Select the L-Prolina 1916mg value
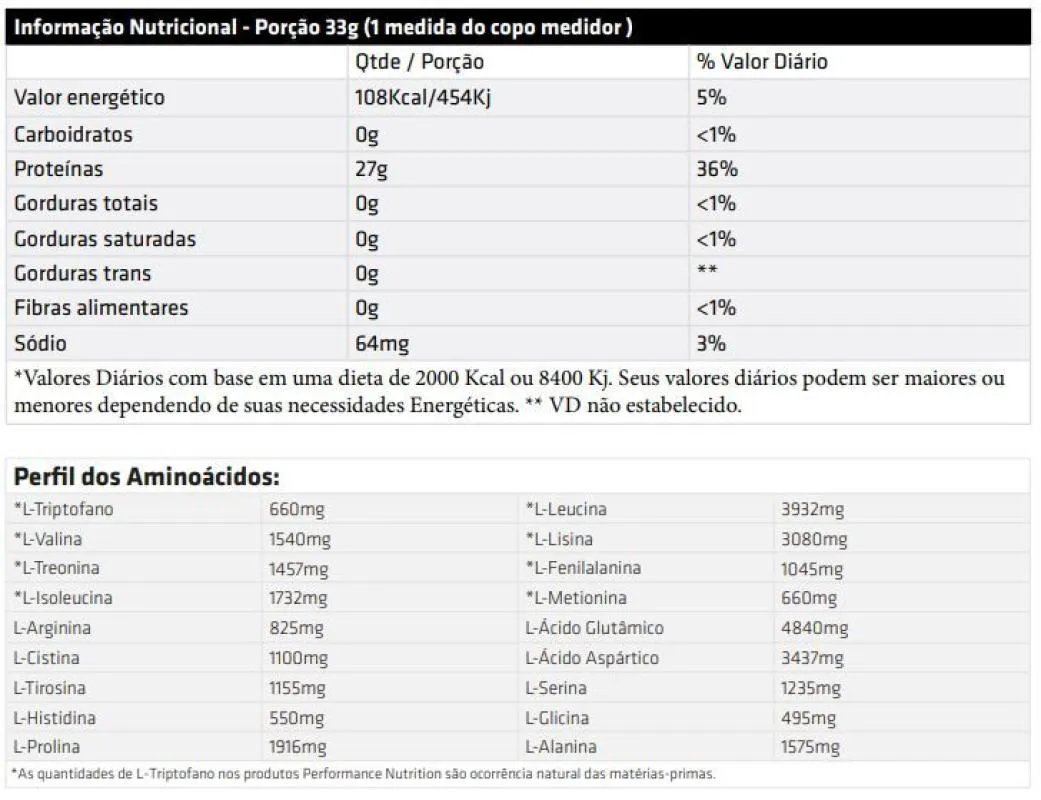1041x800 pixels. point(297,747)
